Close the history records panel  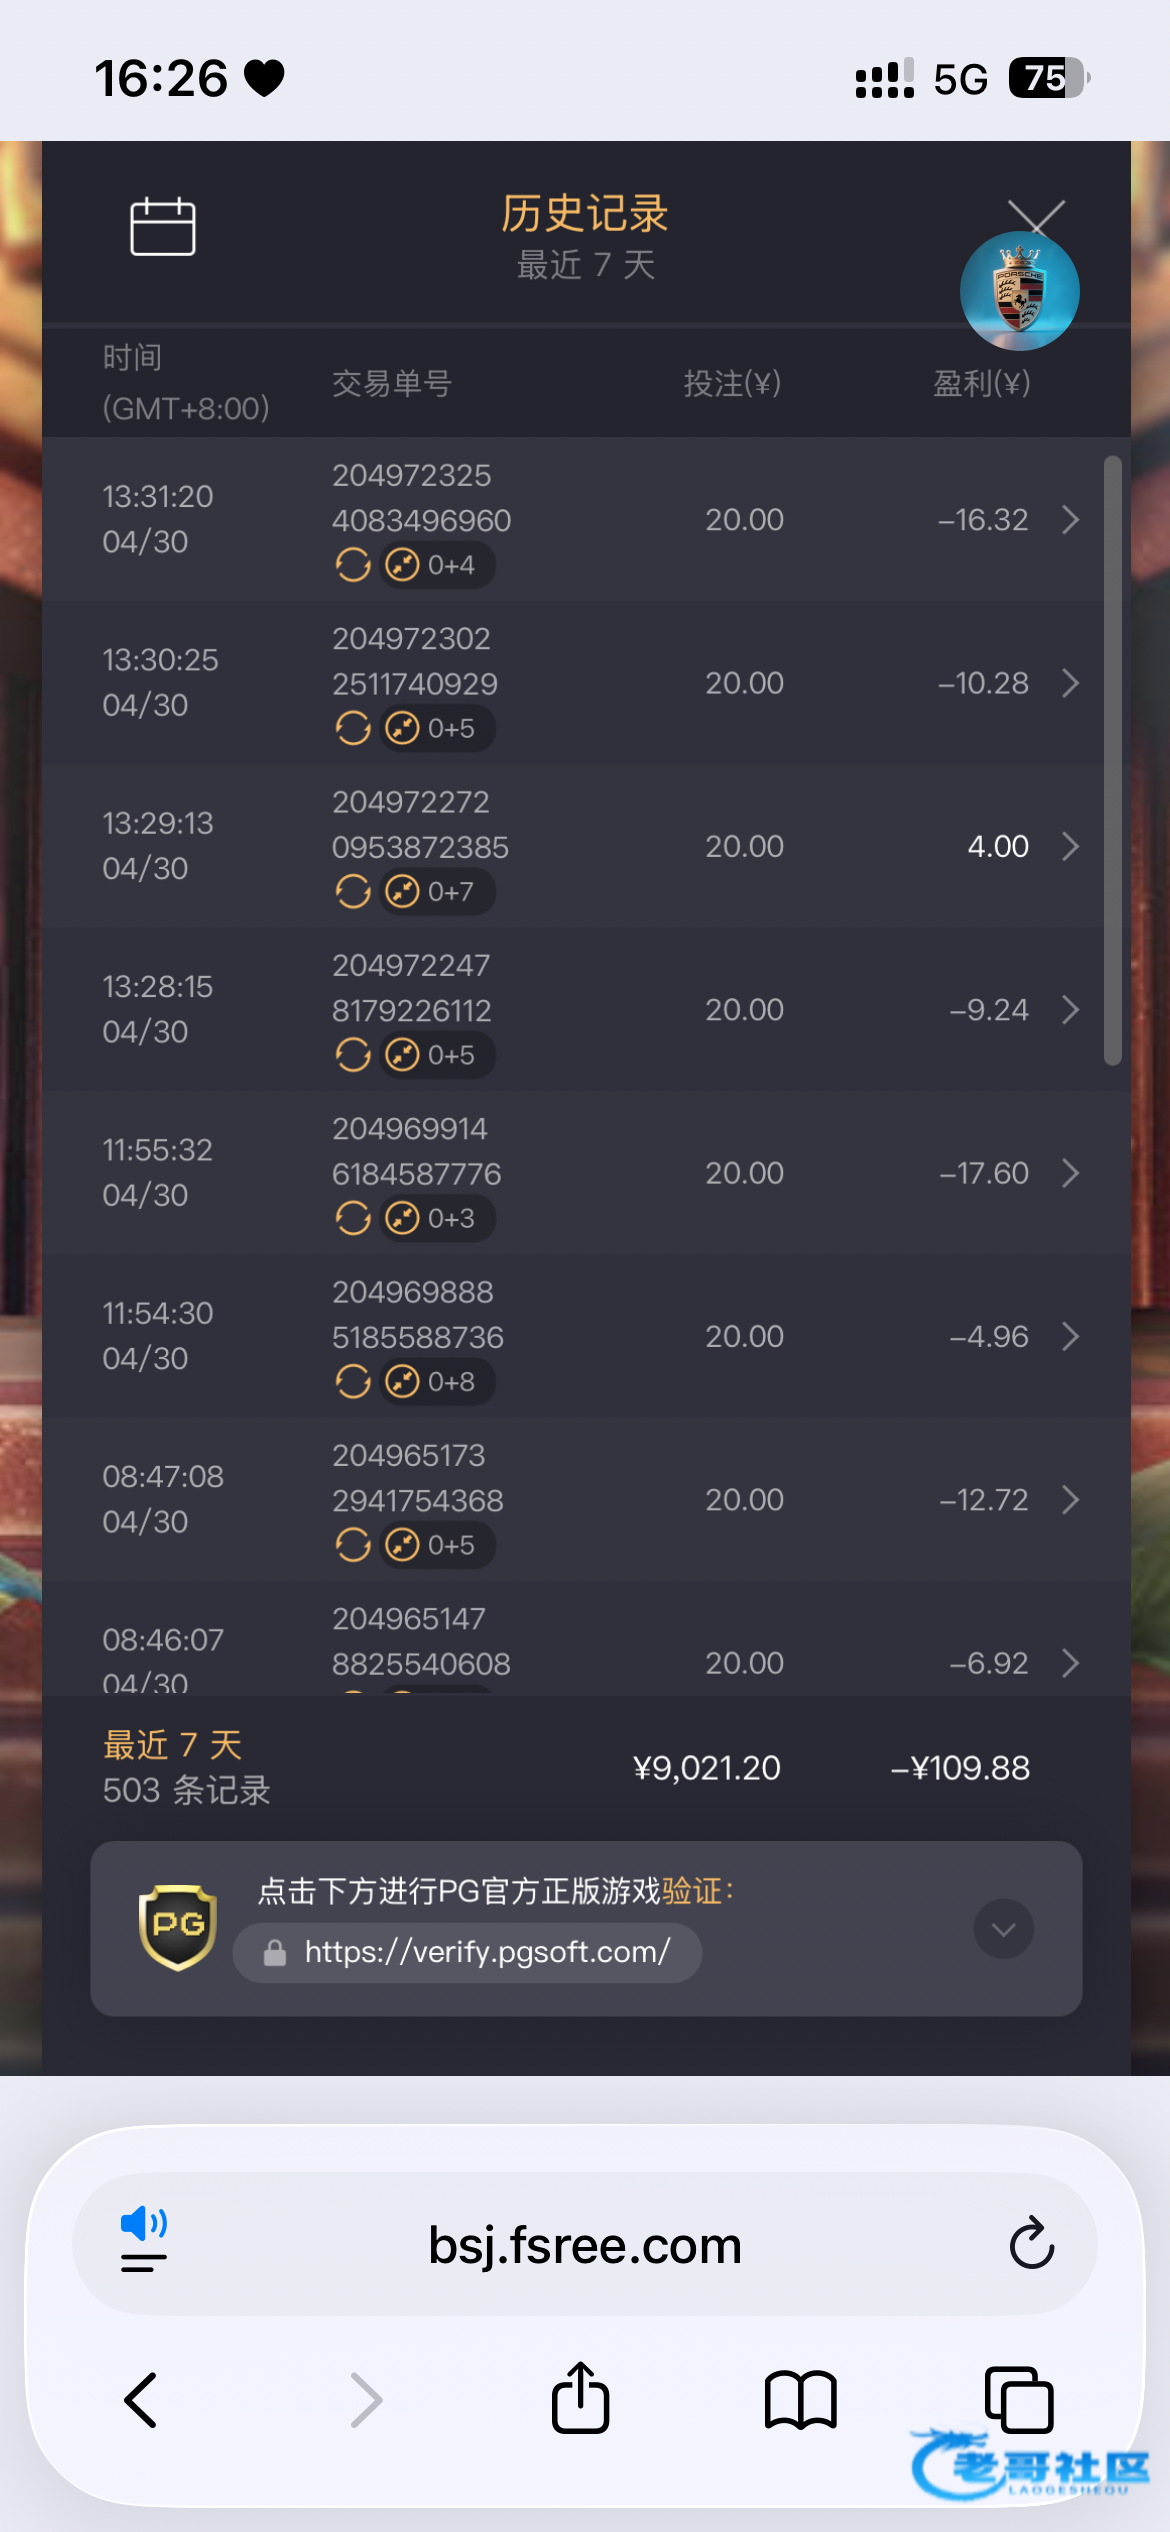[1036, 217]
